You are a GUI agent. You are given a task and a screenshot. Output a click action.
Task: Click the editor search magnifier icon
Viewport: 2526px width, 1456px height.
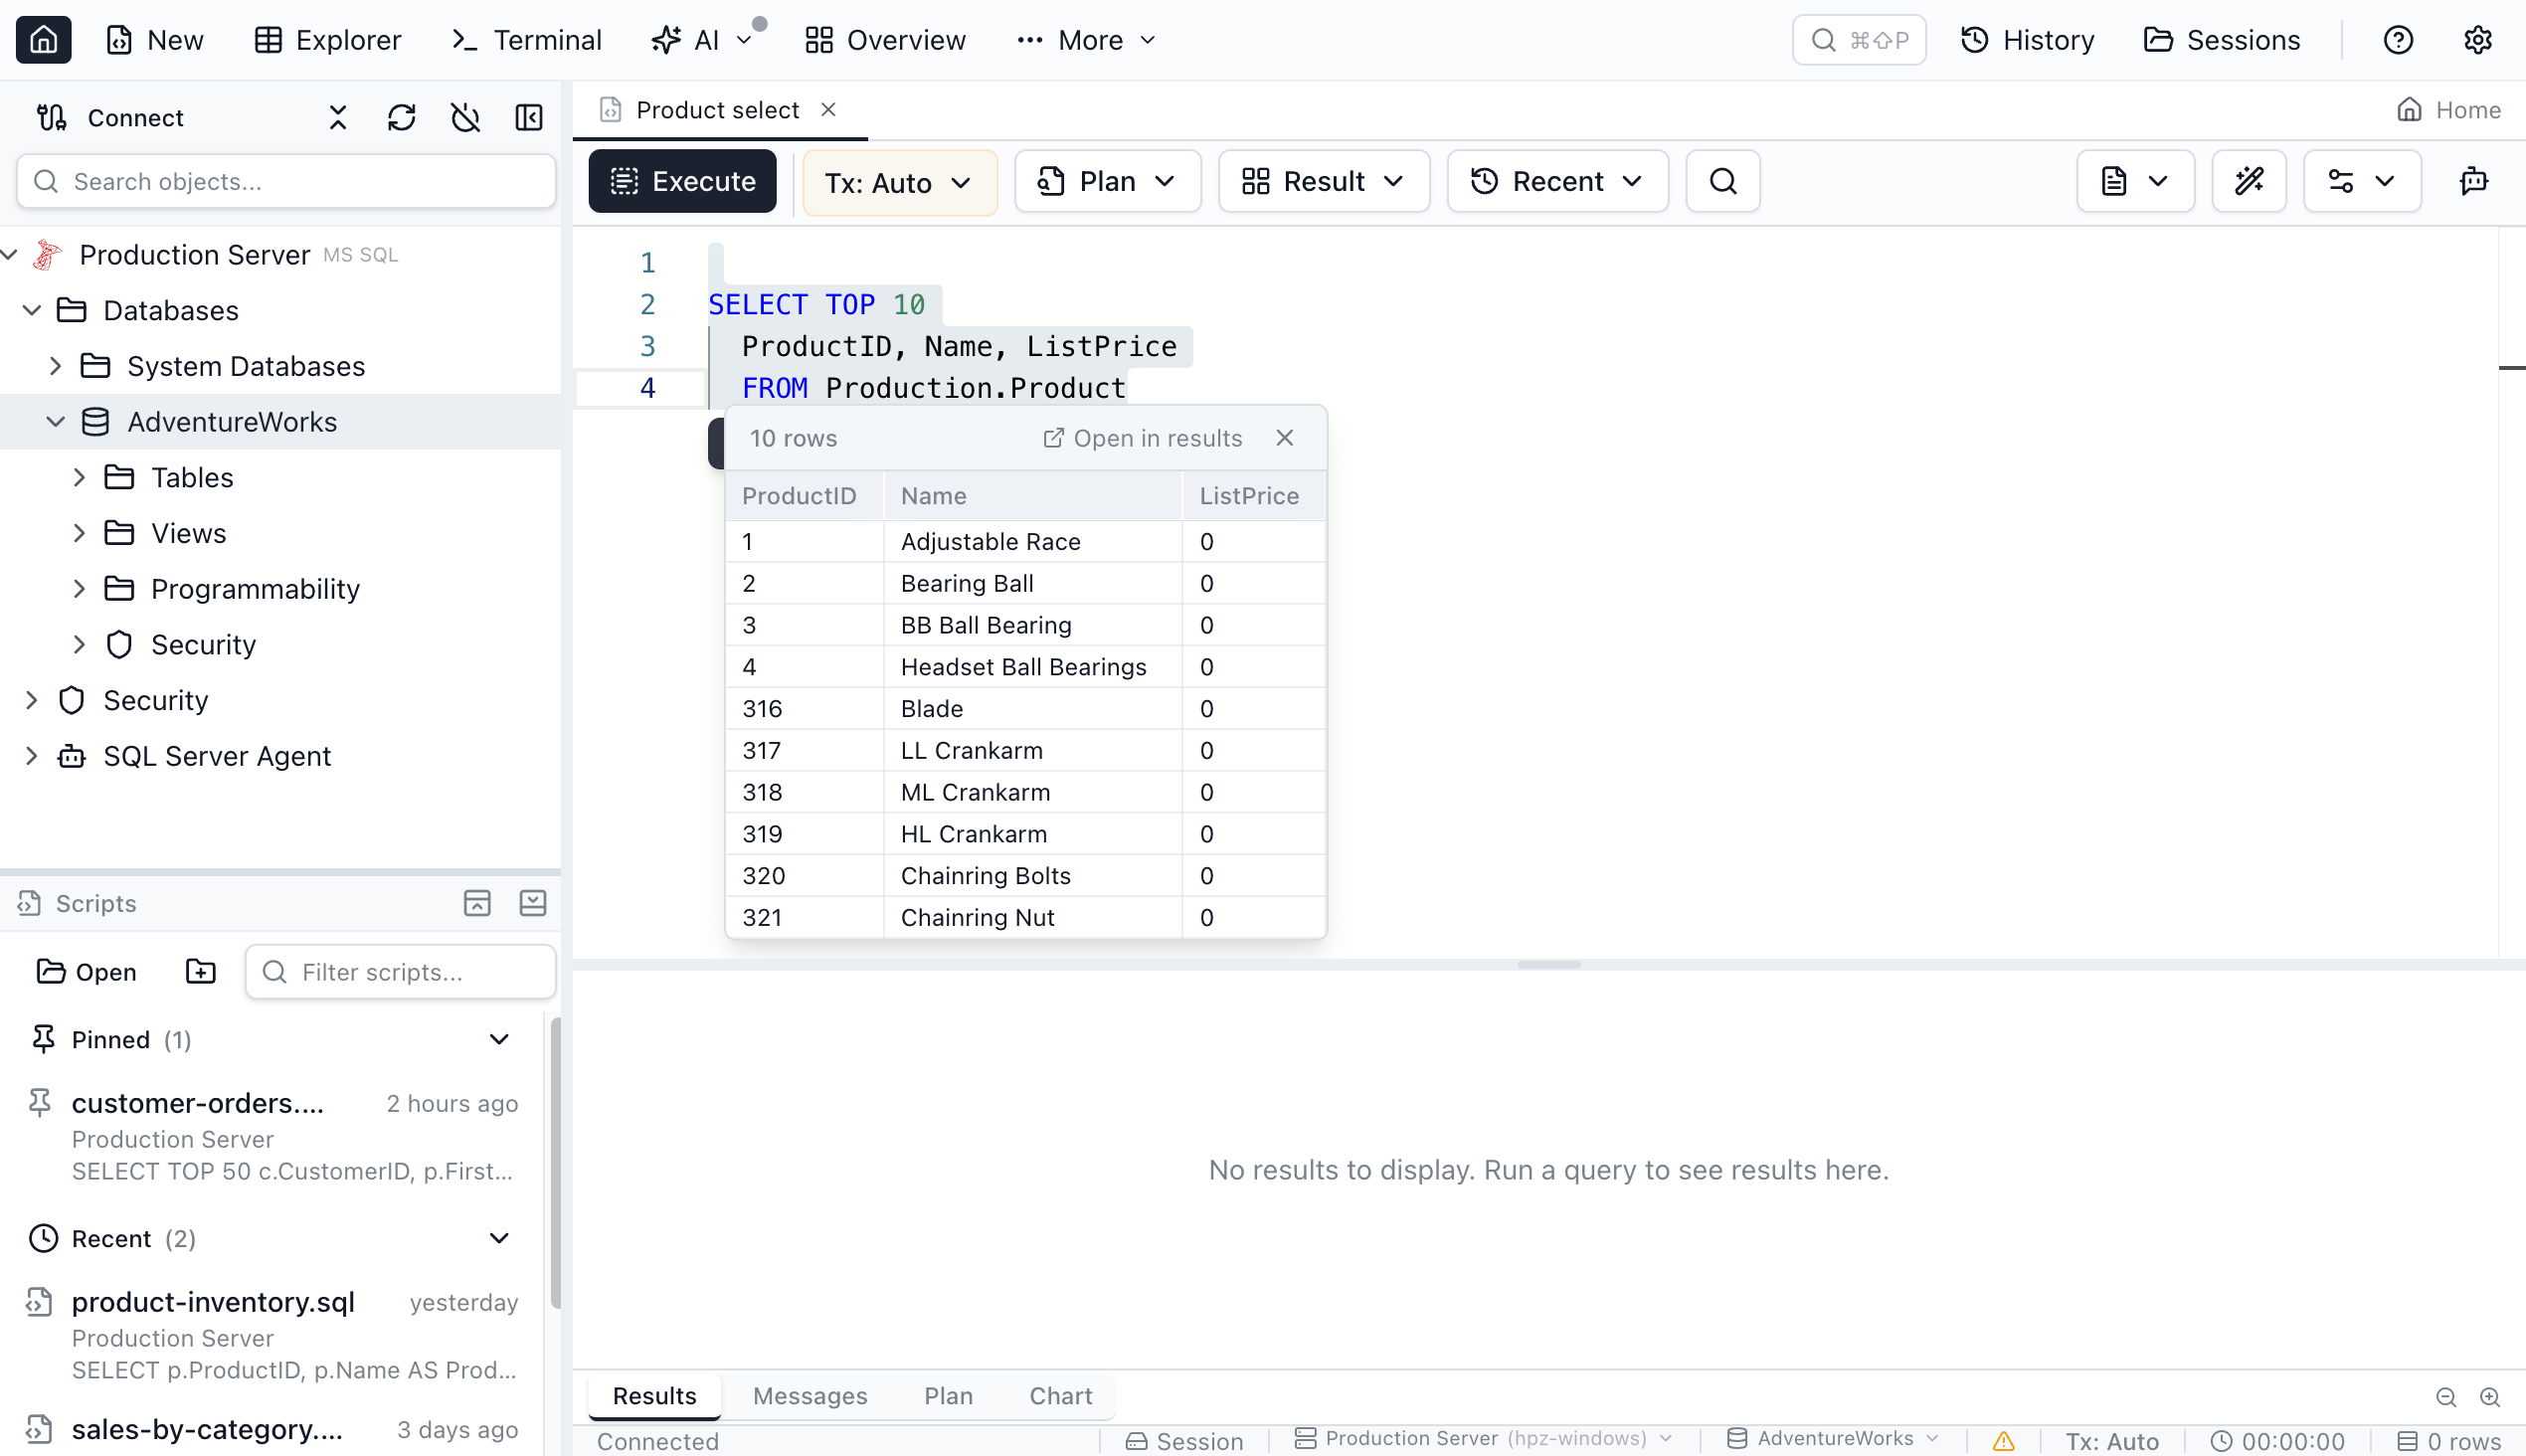tap(1723, 182)
